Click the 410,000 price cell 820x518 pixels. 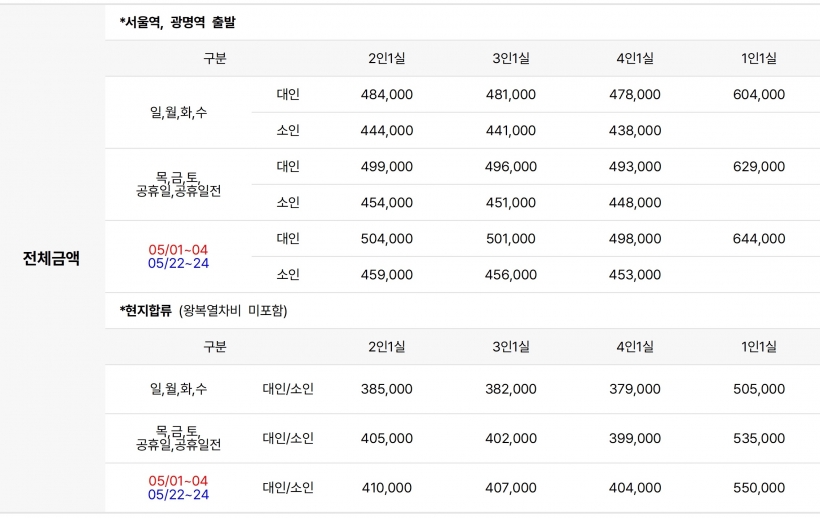coord(386,488)
